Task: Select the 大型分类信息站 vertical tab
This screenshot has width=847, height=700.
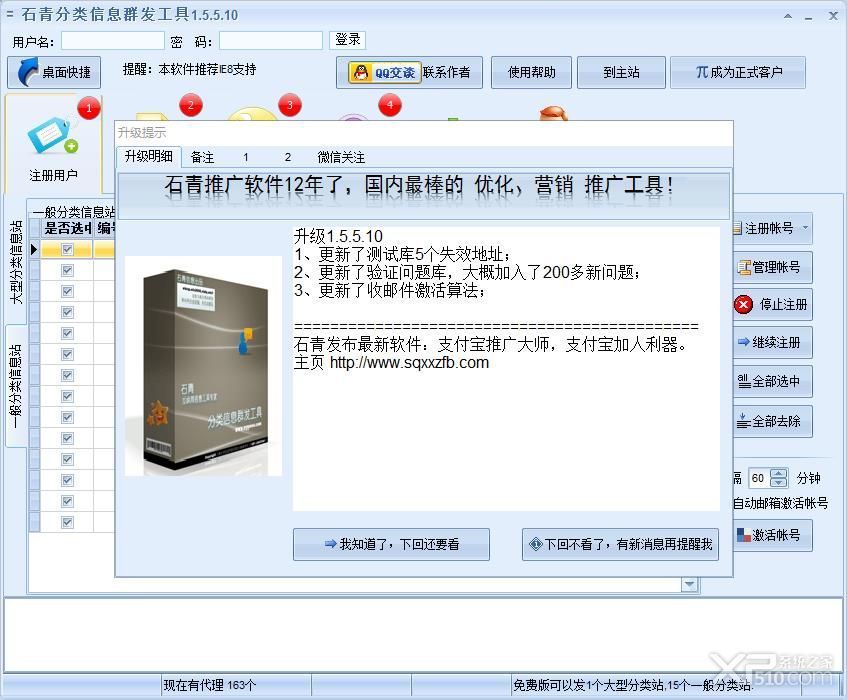Action: point(16,261)
